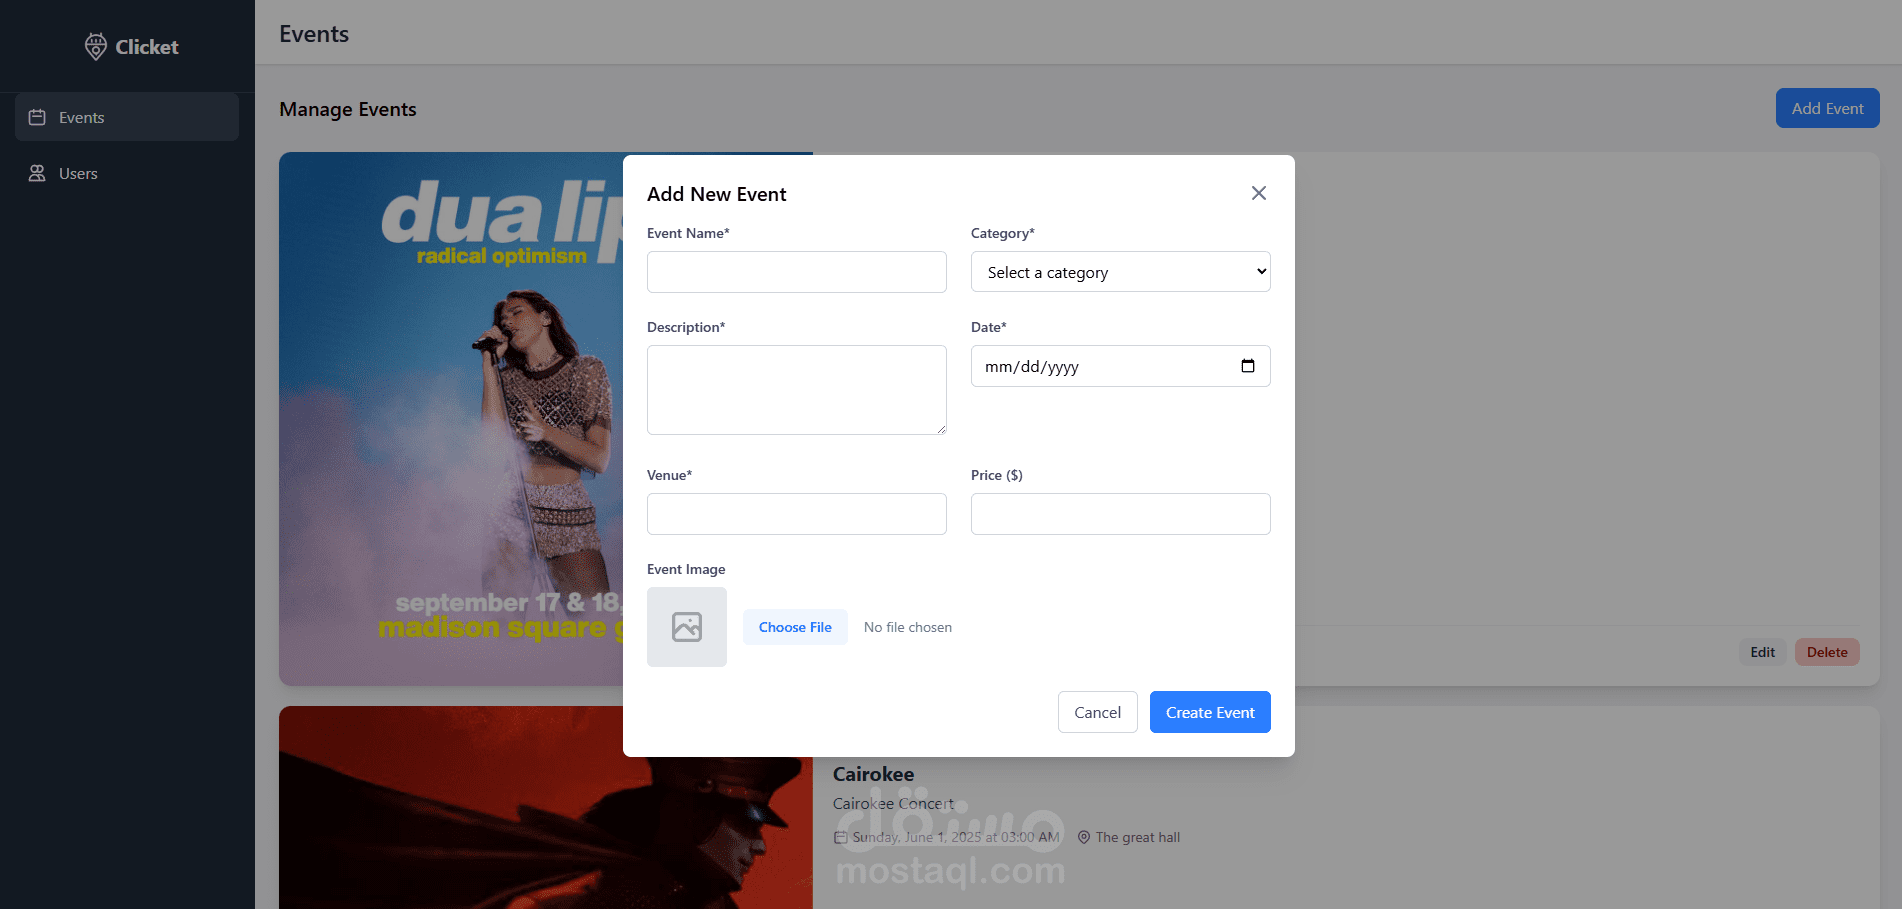The image size is (1902, 909).
Task: Focus the Event Name input field
Action: tap(797, 272)
